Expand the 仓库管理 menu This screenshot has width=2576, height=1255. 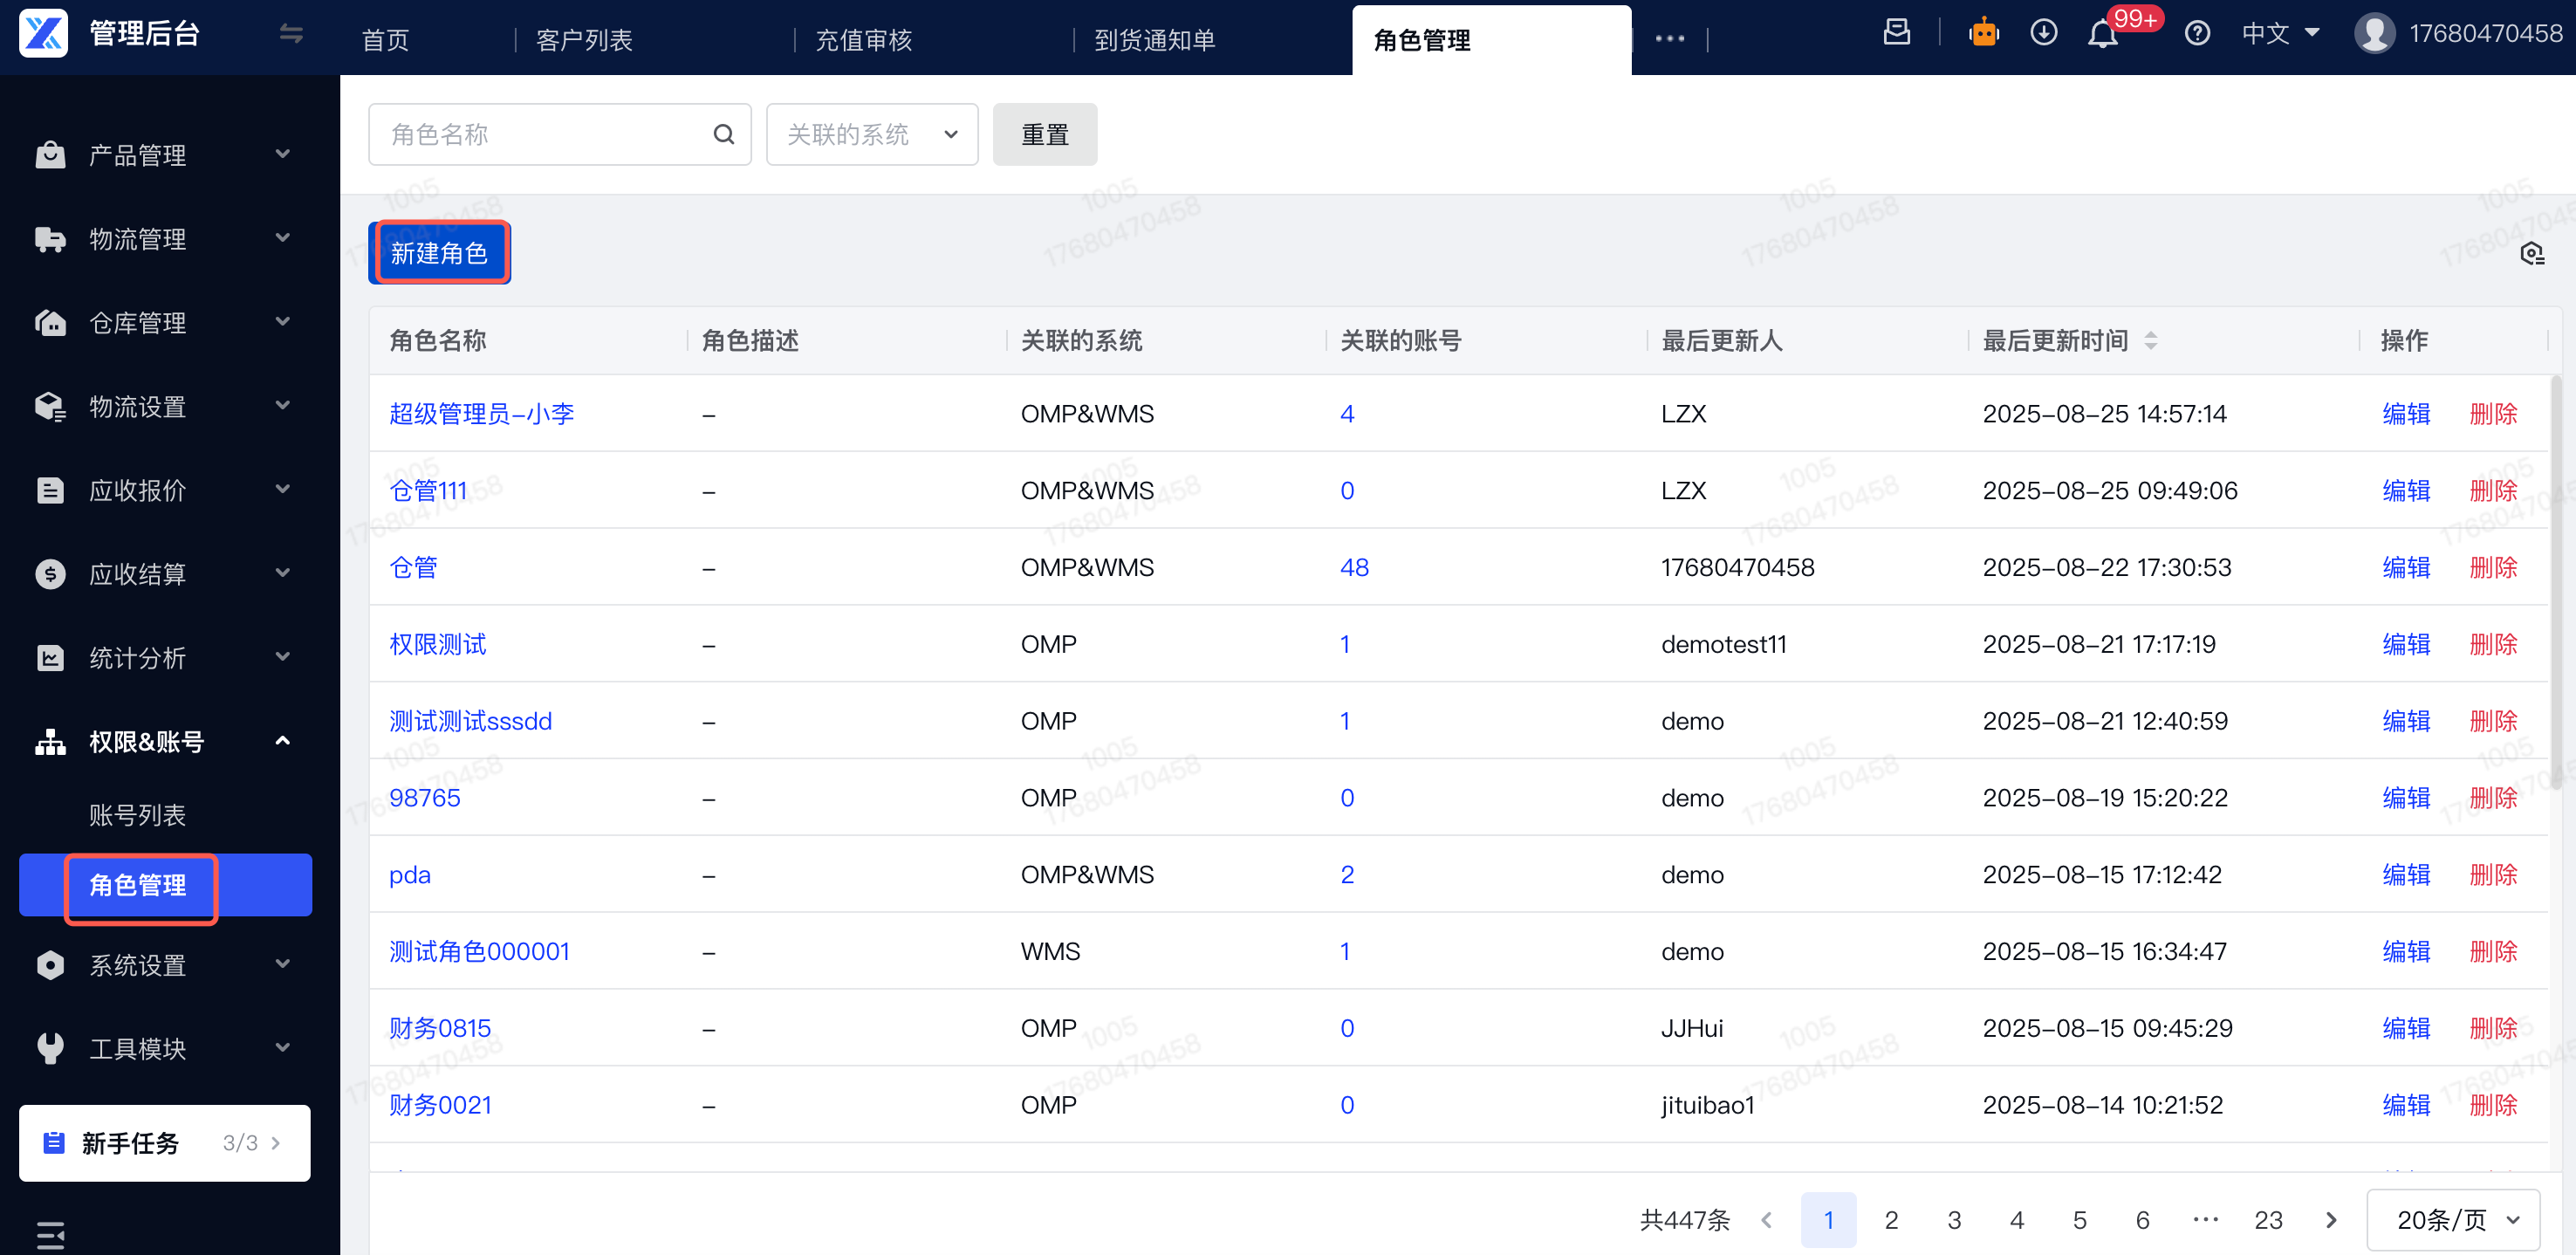(283, 322)
